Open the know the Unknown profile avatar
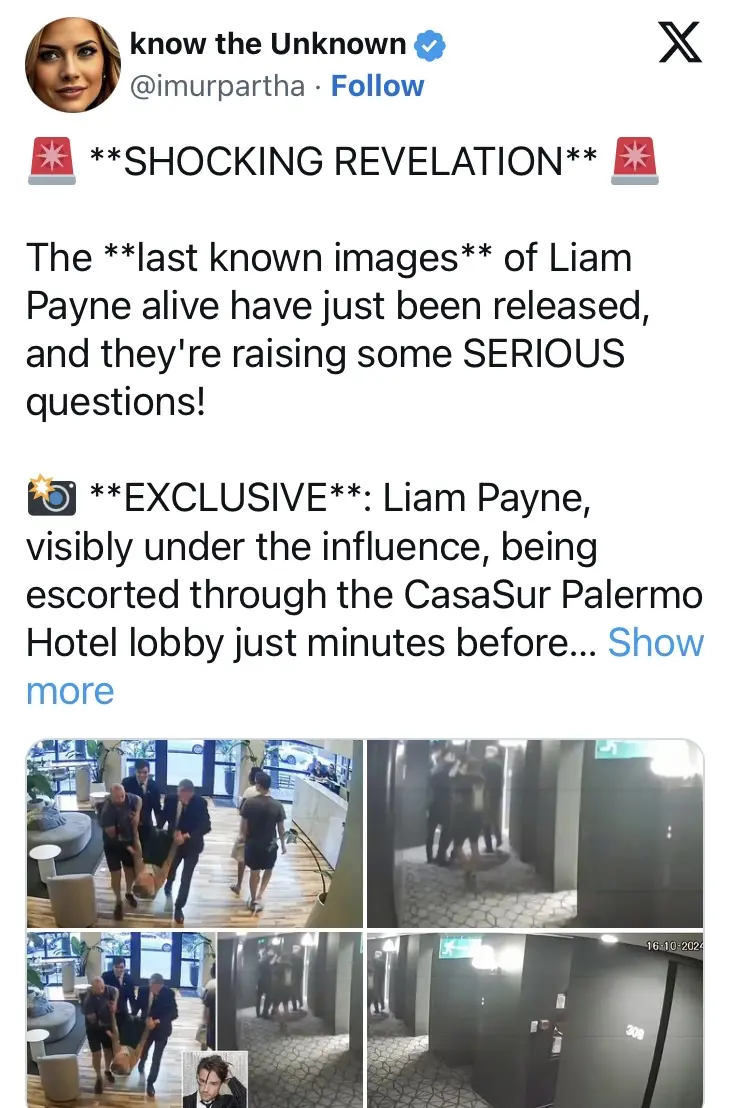The height and width of the screenshot is (1108, 730). click(x=72, y=65)
